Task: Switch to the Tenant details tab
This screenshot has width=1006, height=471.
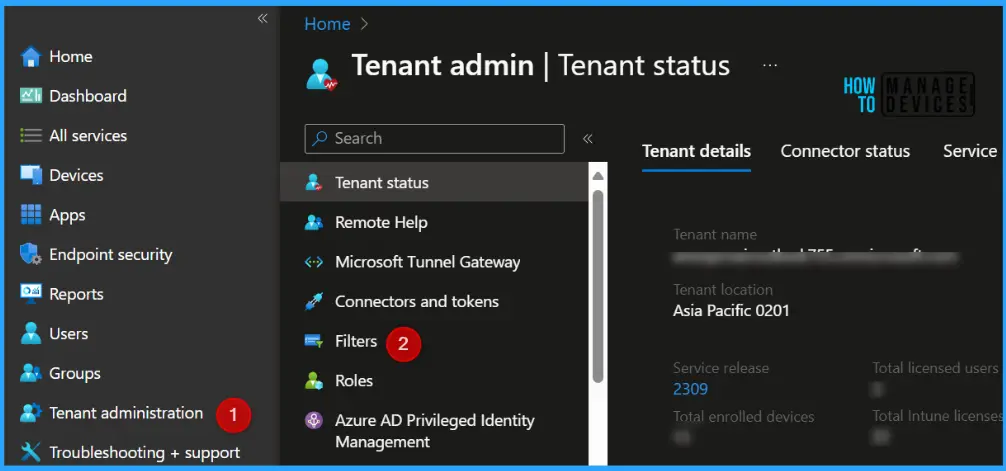Action: click(x=696, y=151)
